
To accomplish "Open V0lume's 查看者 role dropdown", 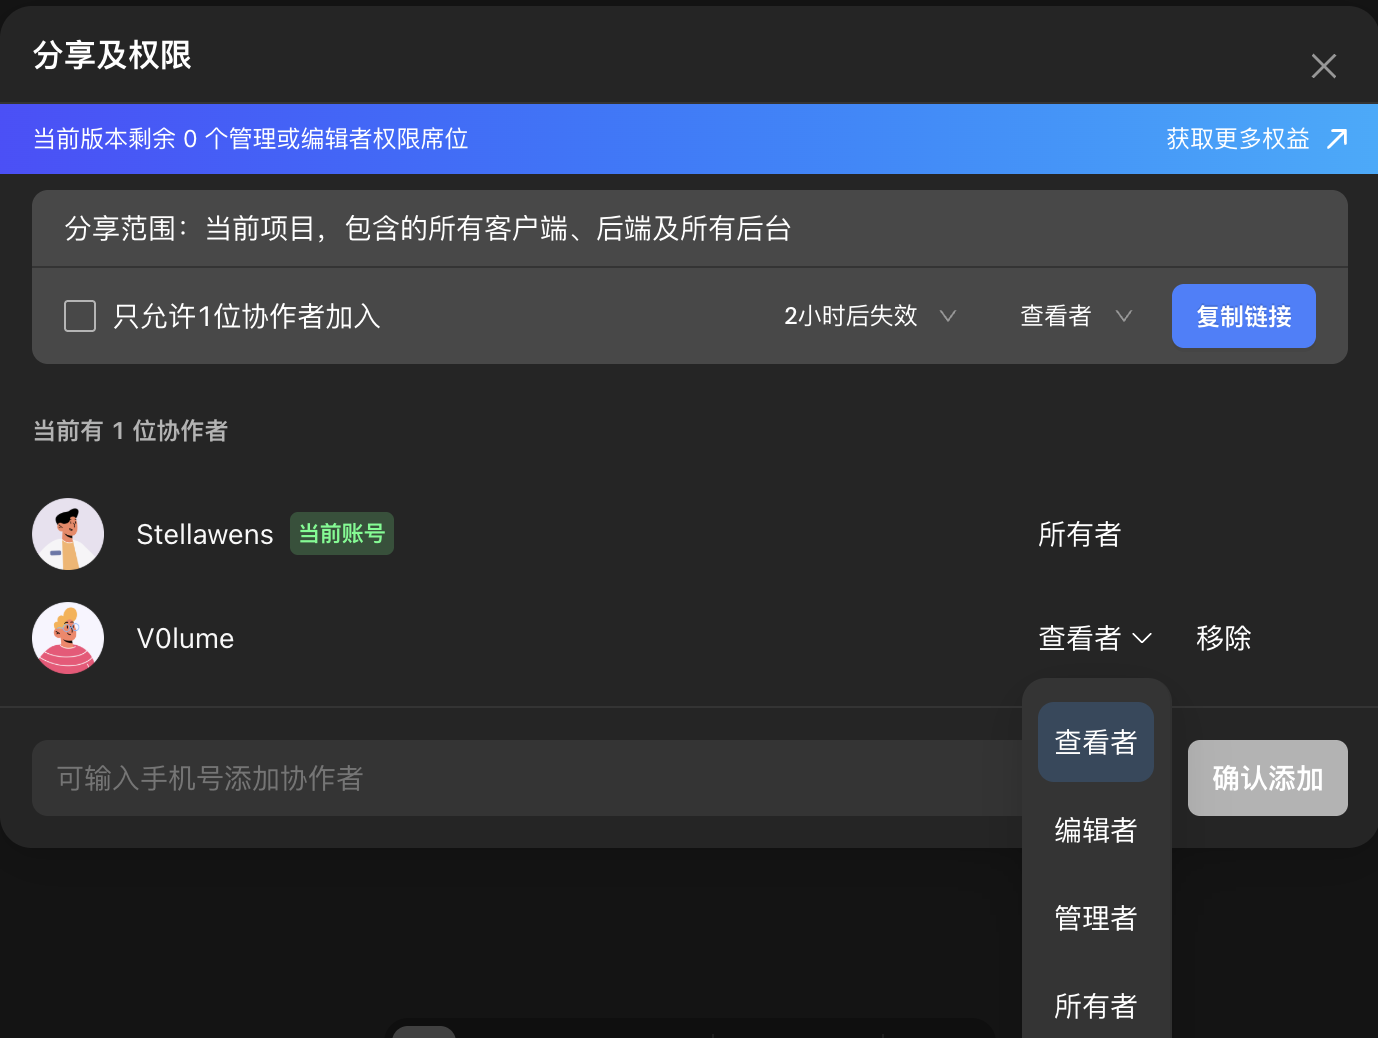I will pyautogui.click(x=1095, y=638).
